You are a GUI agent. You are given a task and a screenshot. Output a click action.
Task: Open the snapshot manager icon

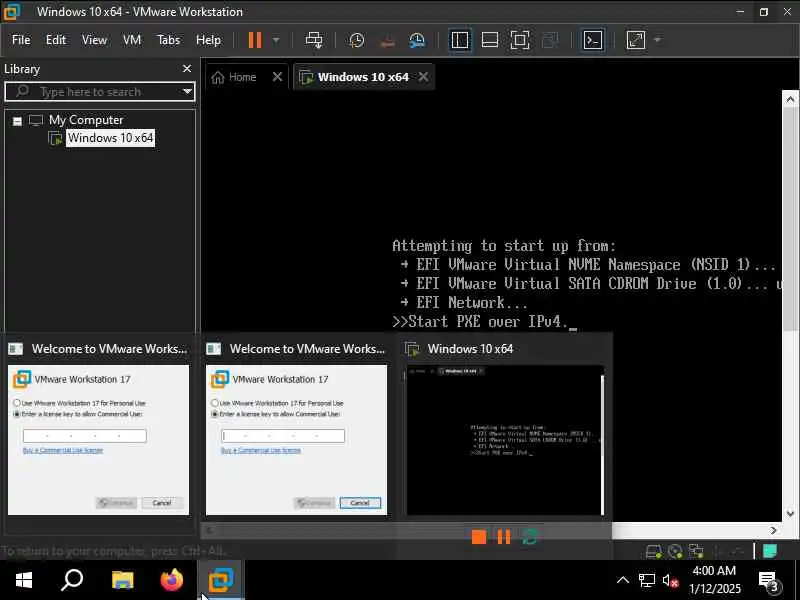(x=417, y=40)
